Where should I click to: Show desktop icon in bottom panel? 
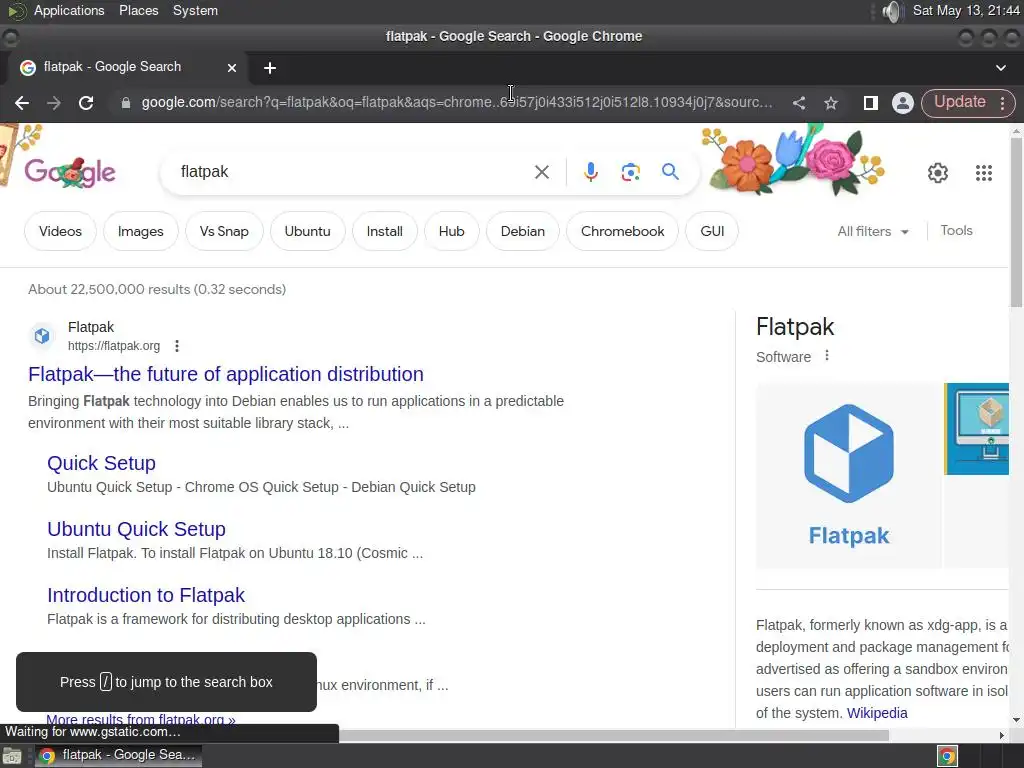tap(12, 756)
